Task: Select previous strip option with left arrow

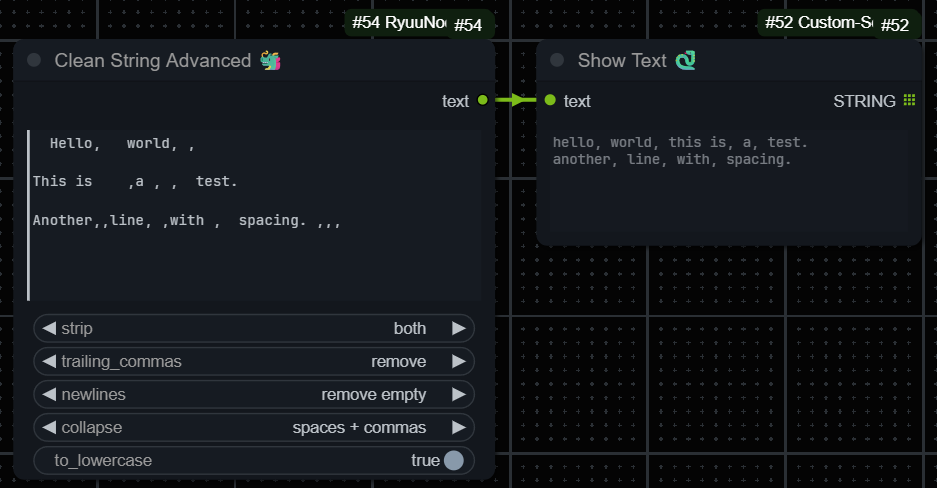Action: pos(50,329)
